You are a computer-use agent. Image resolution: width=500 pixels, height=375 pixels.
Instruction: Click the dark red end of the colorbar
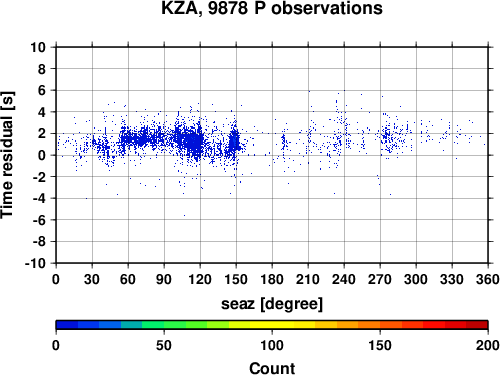[x=477, y=325]
